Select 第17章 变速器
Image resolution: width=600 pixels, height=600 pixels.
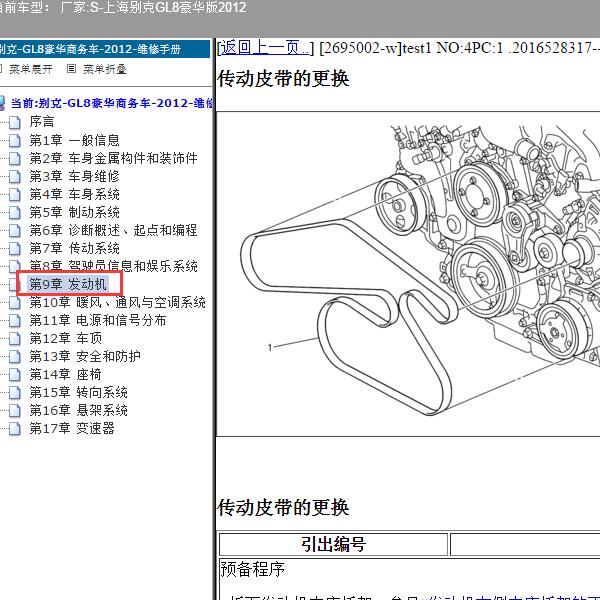(72, 428)
